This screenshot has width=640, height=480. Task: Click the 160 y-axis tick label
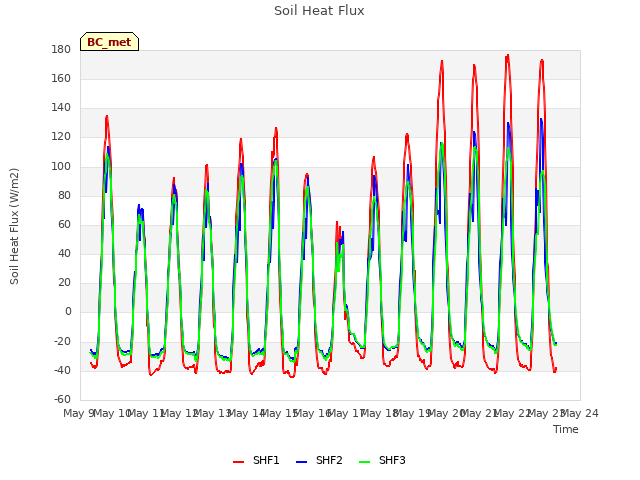point(61,78)
